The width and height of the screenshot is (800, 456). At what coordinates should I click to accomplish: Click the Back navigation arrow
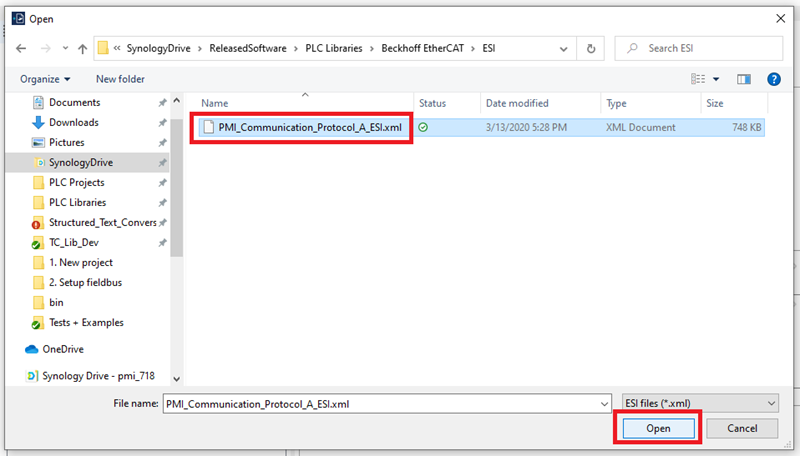coord(21,49)
